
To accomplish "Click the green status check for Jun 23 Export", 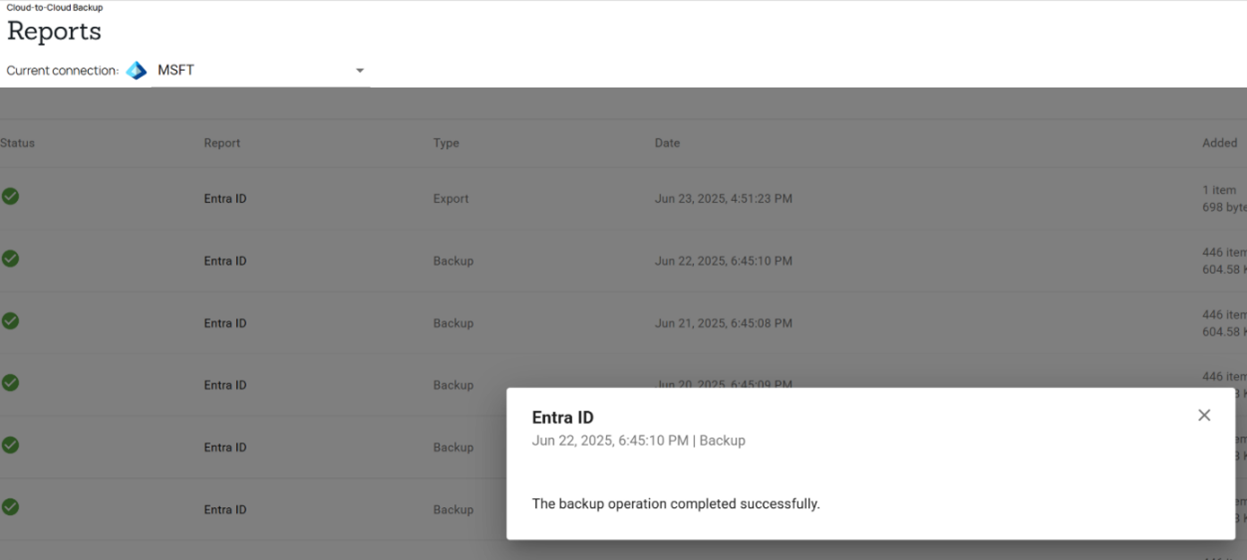I will coord(10,197).
